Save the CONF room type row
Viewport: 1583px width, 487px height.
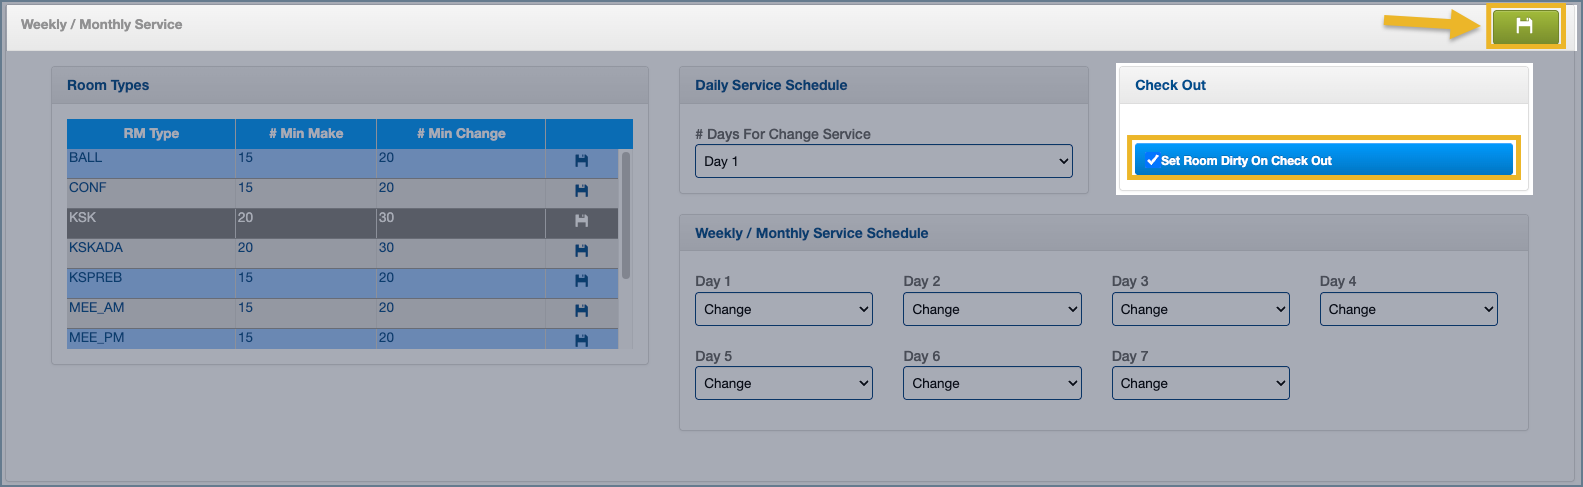[x=581, y=191]
